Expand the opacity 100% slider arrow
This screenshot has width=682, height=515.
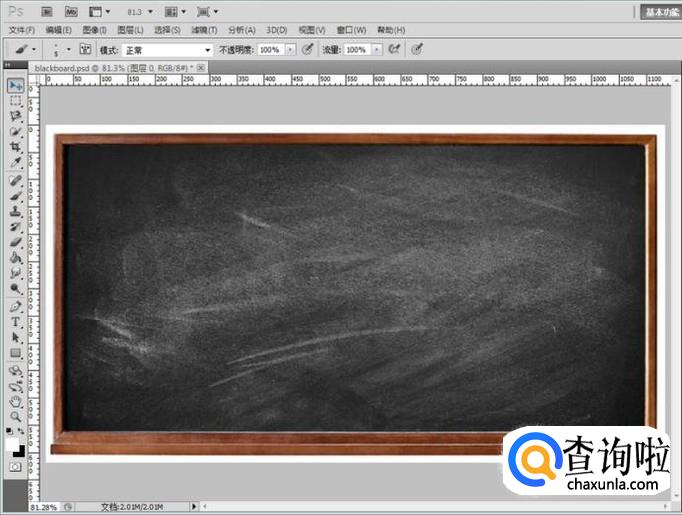(291, 49)
